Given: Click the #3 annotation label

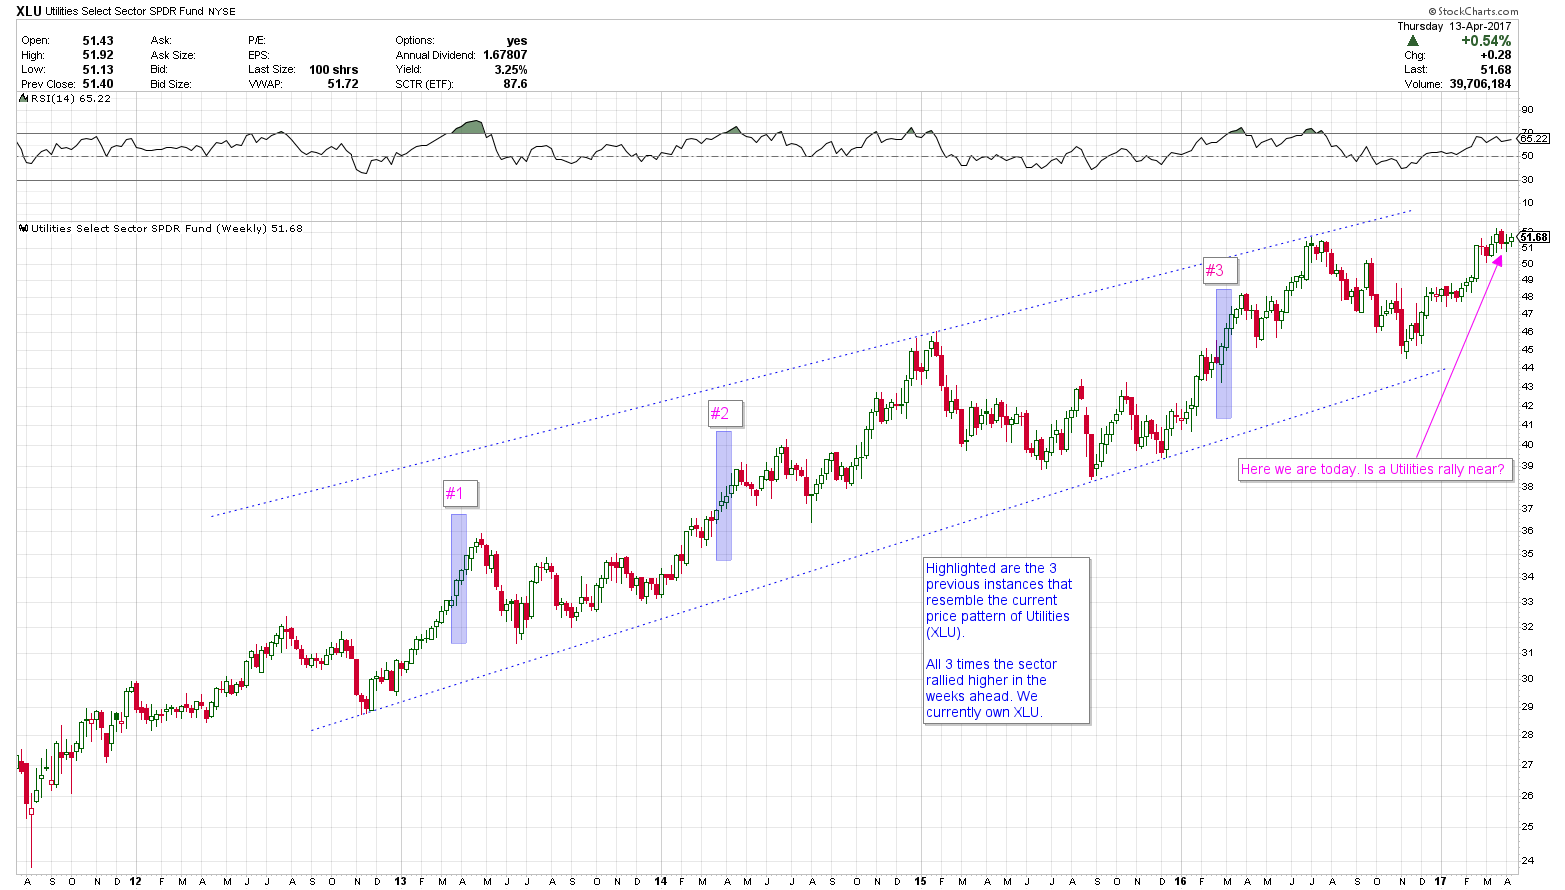Looking at the screenshot, I should (x=1220, y=270).
